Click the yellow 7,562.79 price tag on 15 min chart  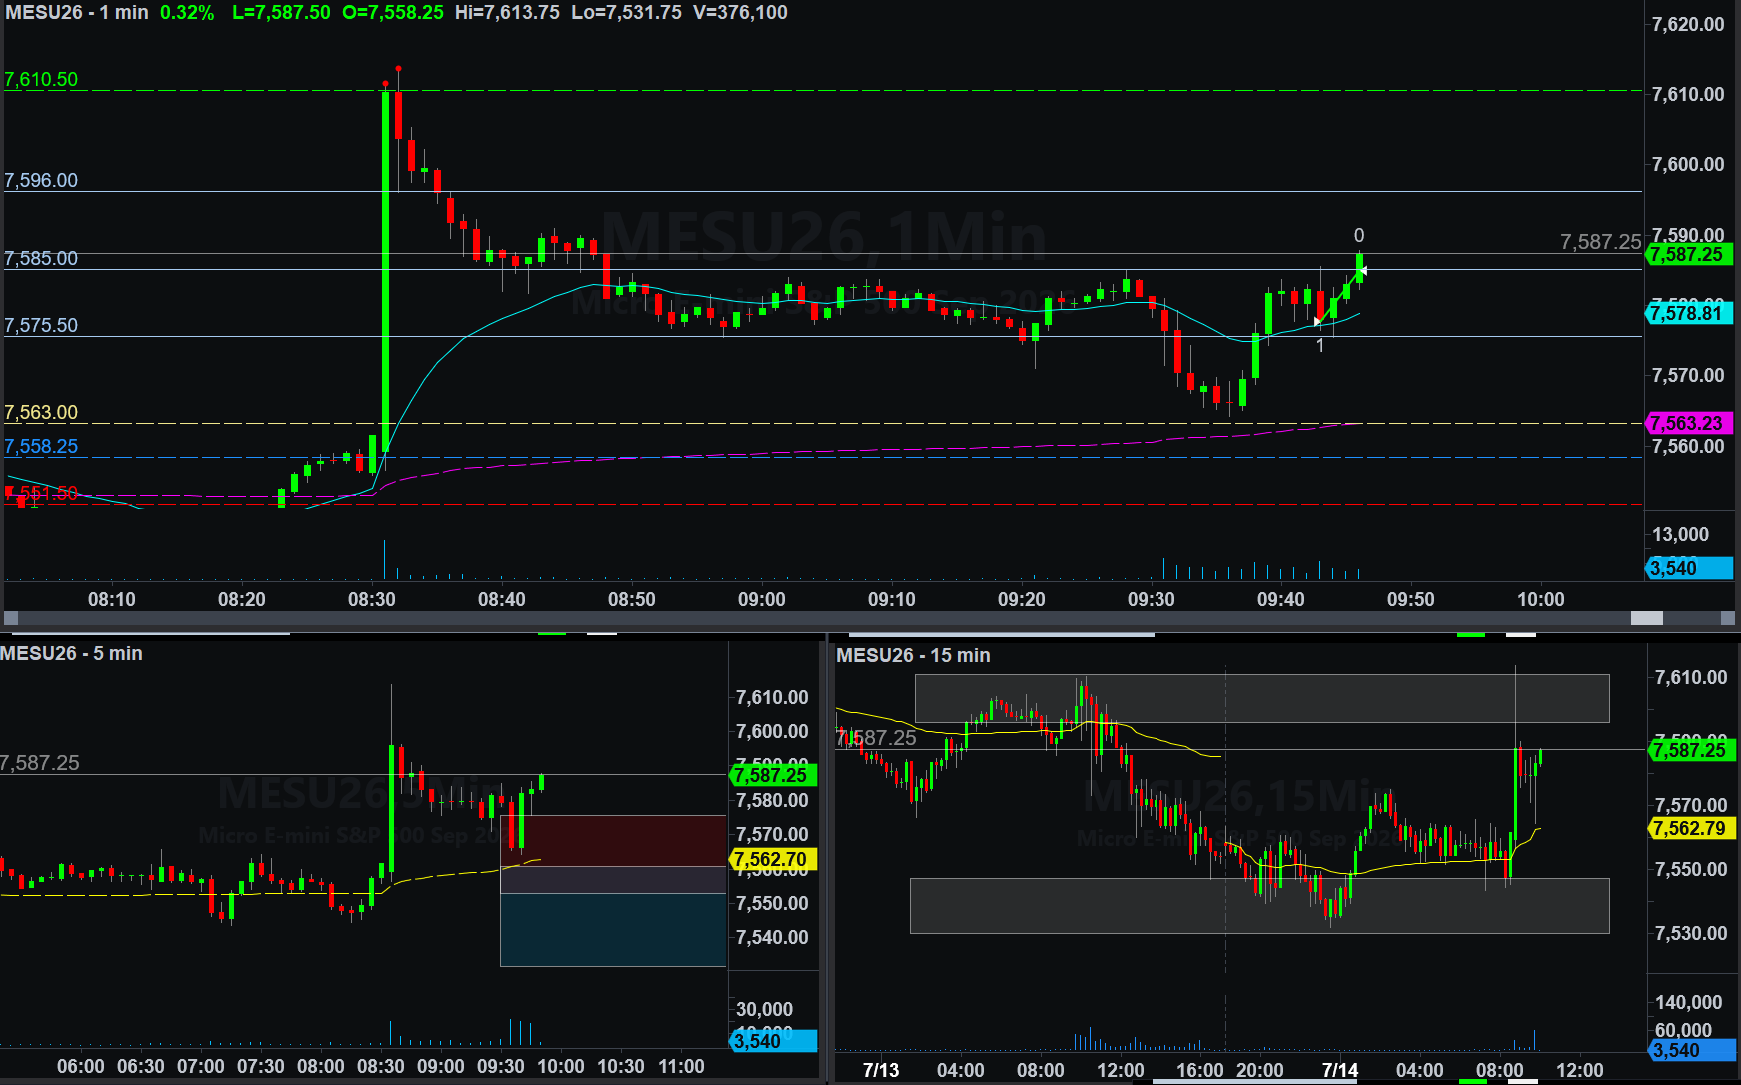tap(1691, 829)
